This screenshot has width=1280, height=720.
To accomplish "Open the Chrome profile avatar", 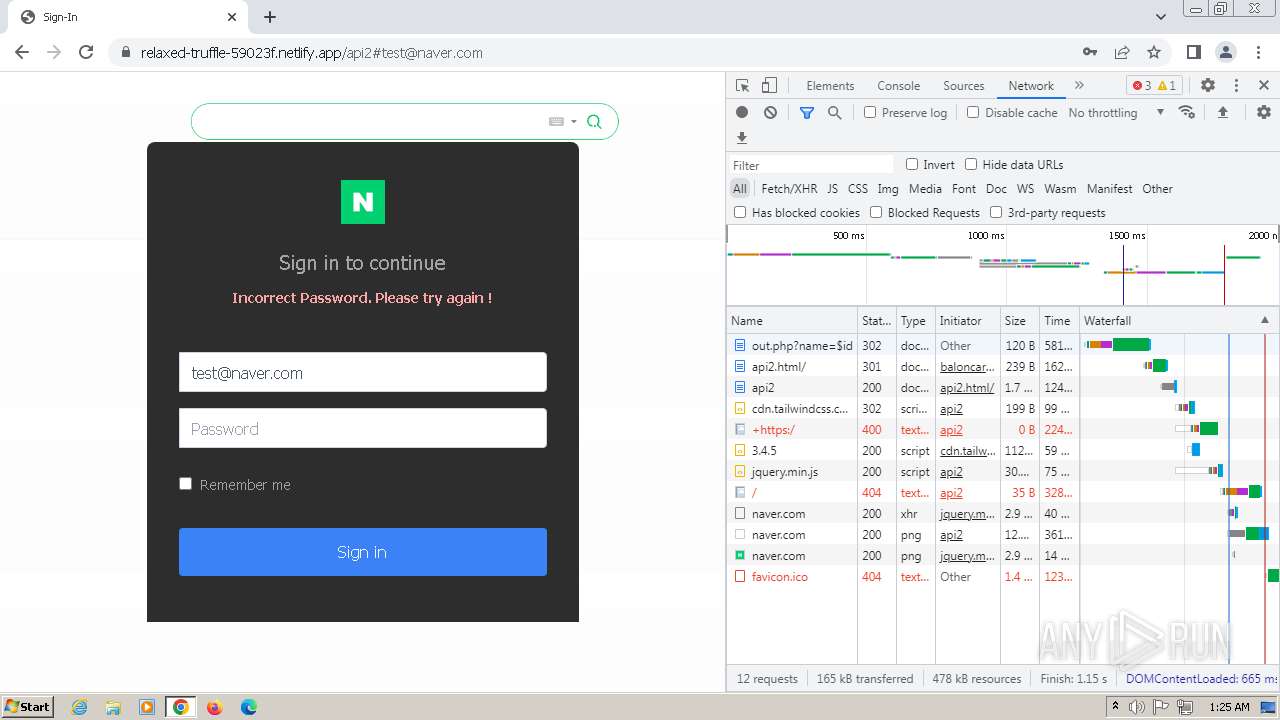I will pyautogui.click(x=1225, y=52).
